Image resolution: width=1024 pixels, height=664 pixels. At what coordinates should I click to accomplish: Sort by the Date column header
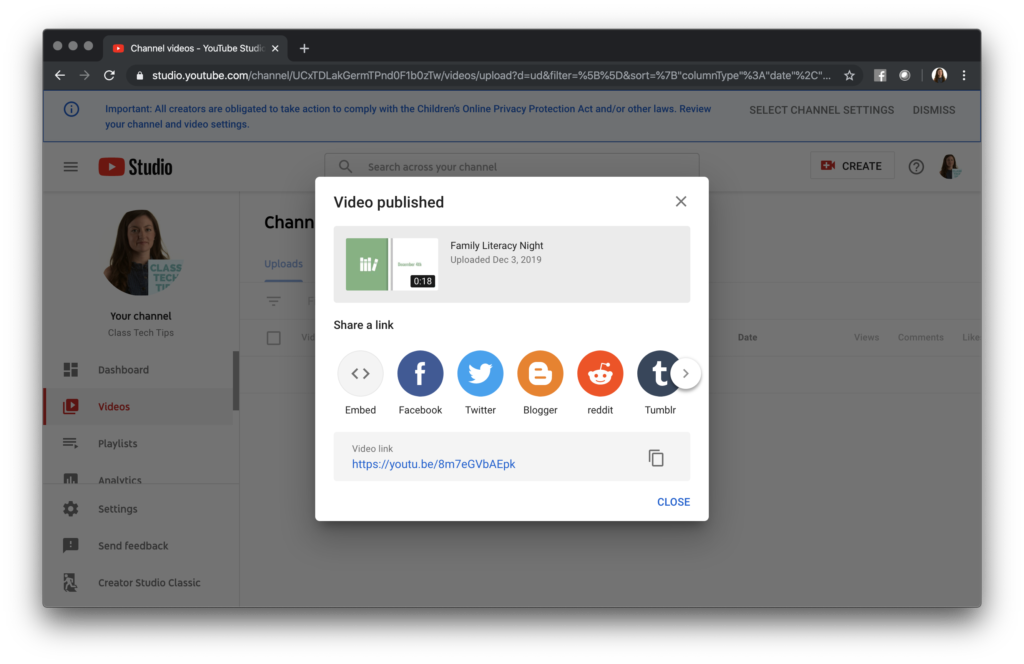click(748, 337)
